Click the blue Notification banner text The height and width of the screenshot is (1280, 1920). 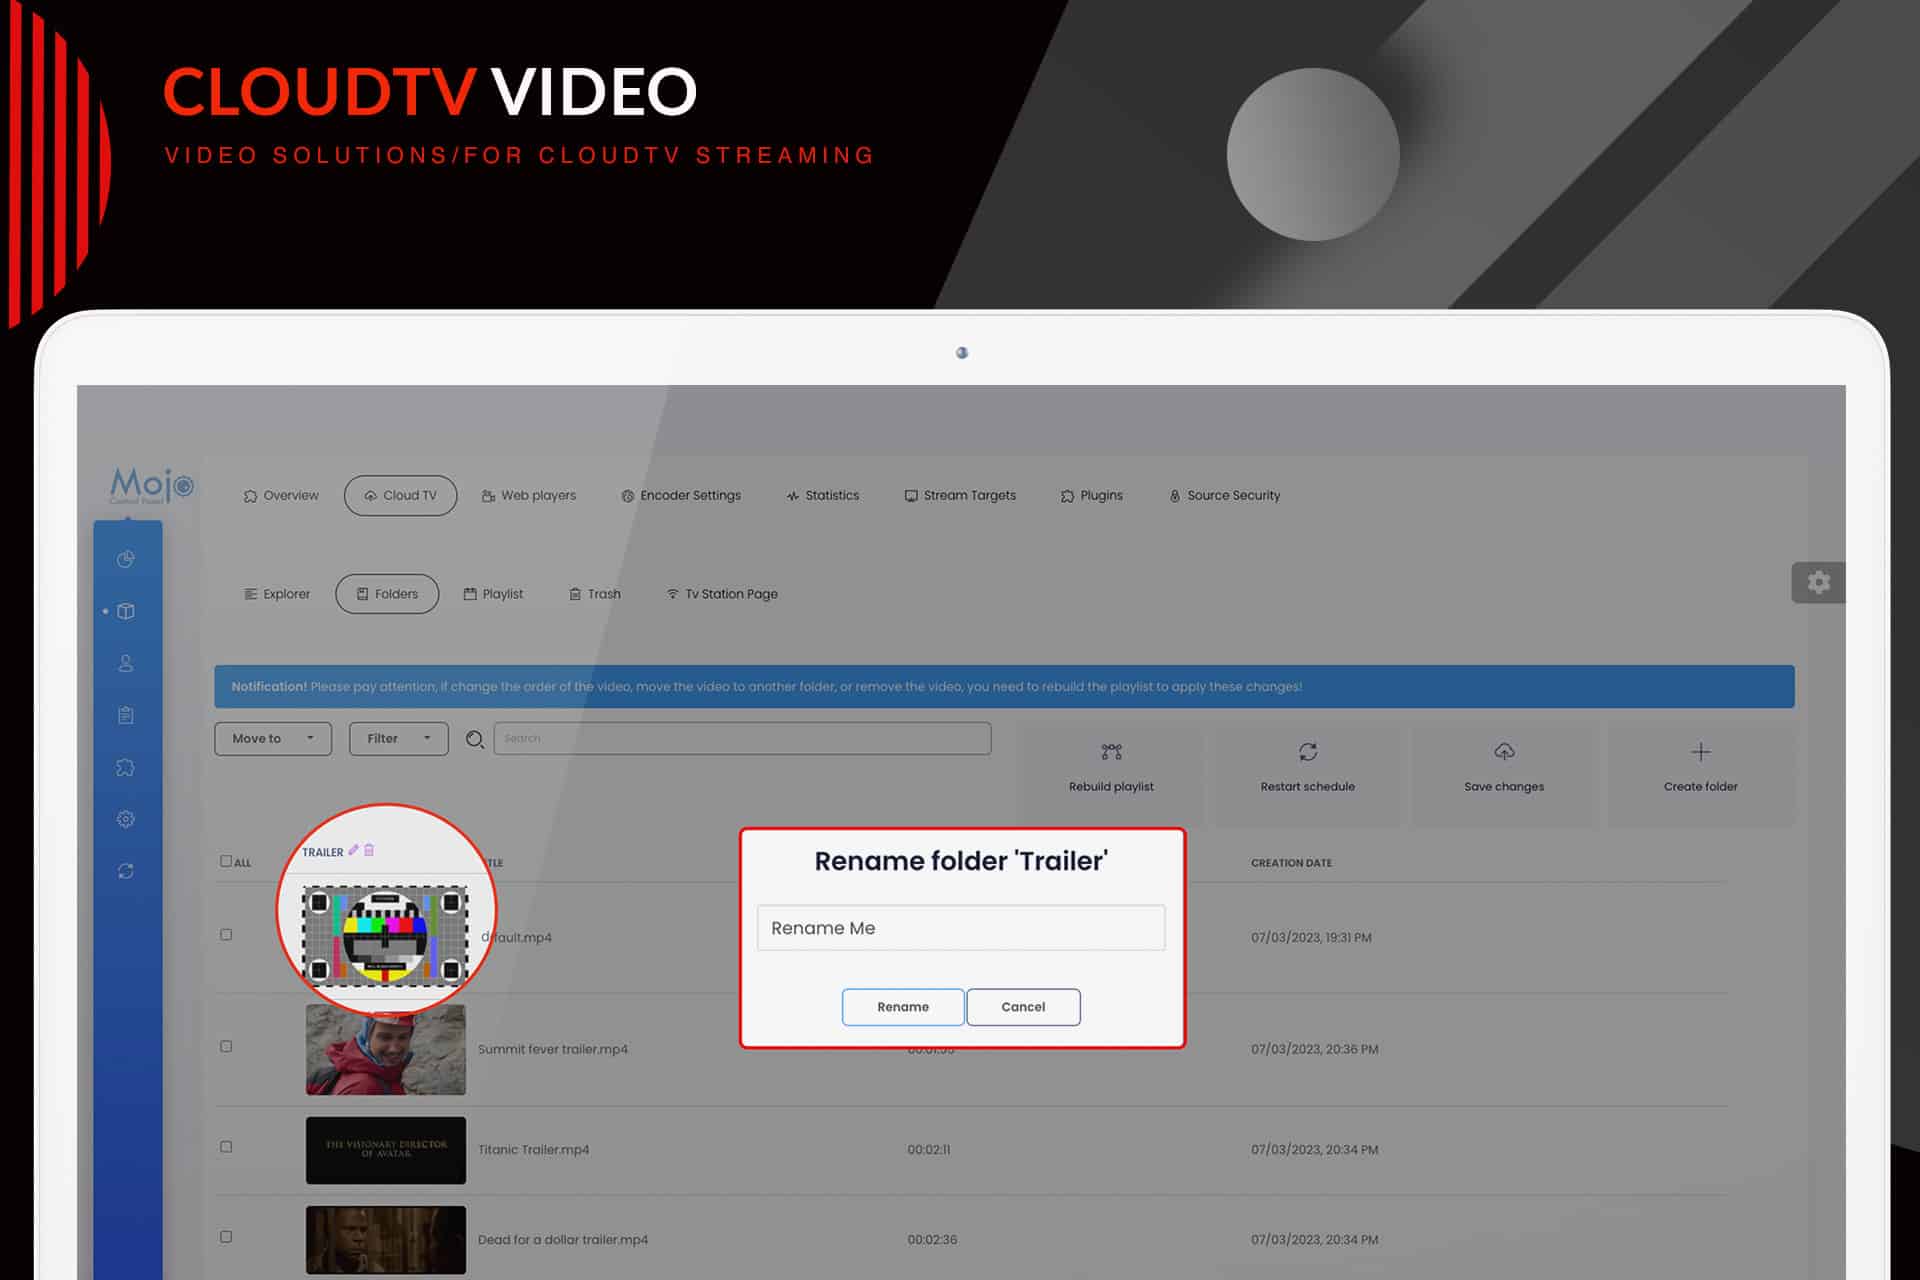point(766,687)
